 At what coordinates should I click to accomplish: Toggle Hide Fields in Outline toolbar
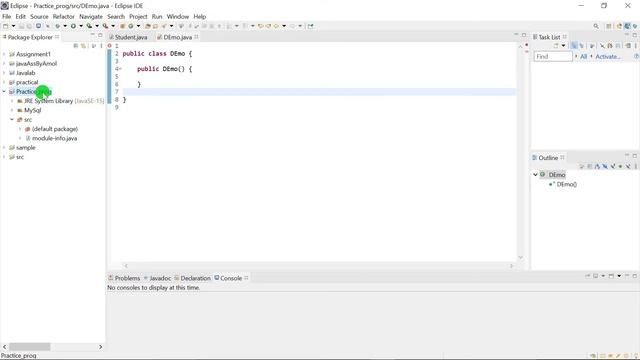pos(605,166)
